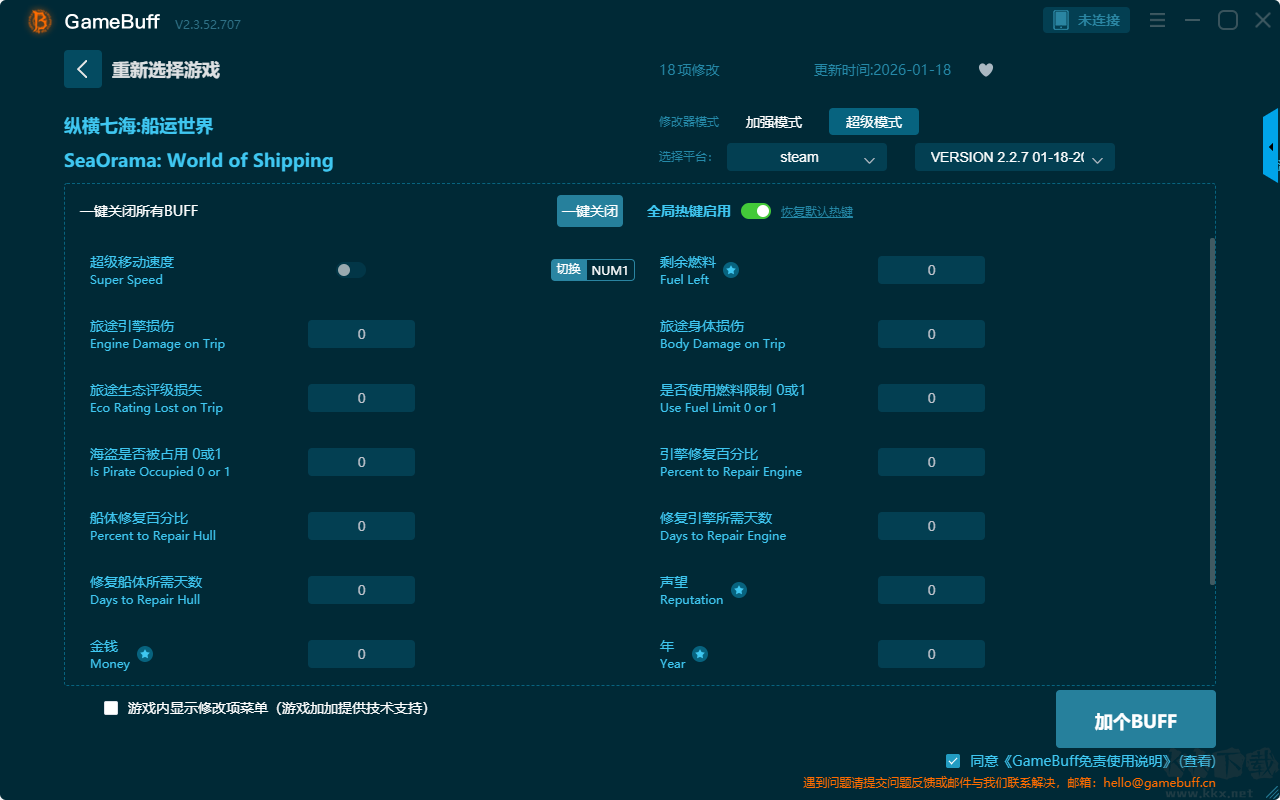Click the 切换 hotkey button

click(568, 270)
